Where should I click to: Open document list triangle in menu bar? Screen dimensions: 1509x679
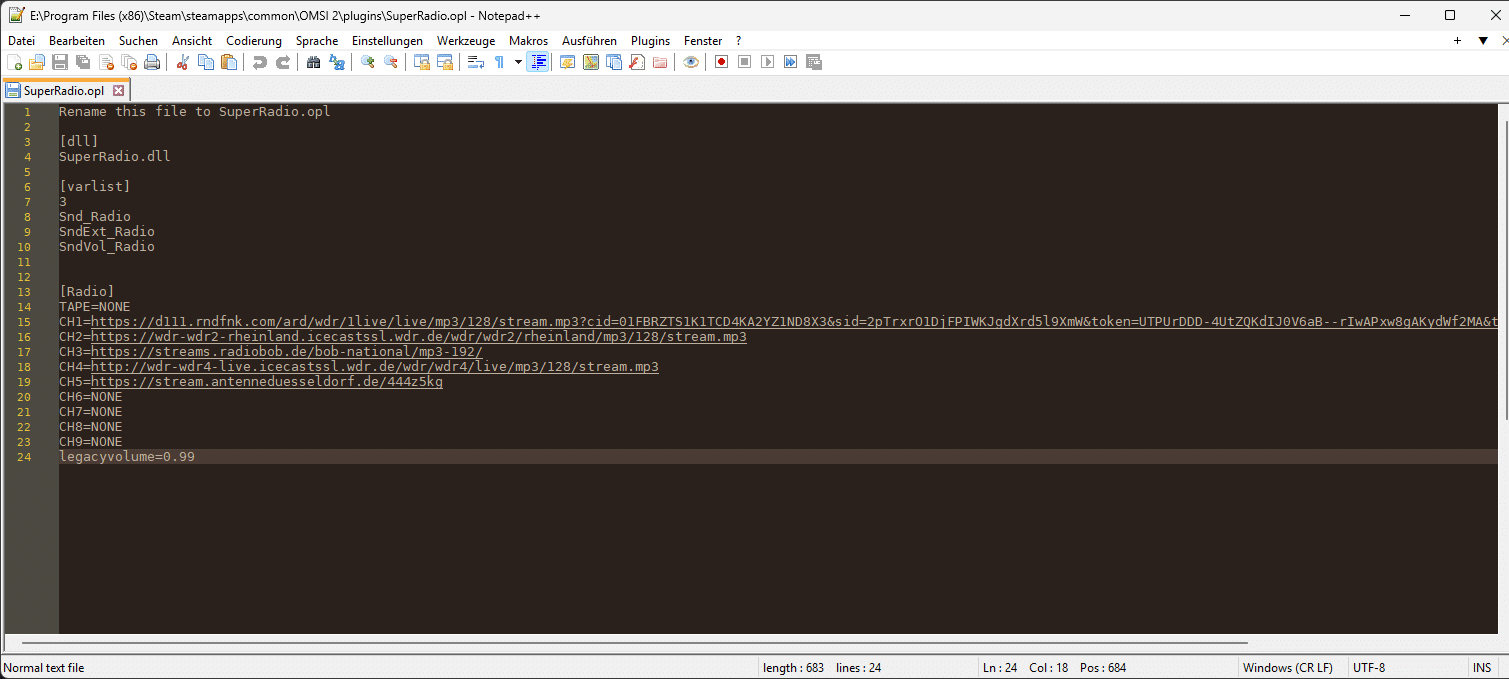coord(1483,41)
